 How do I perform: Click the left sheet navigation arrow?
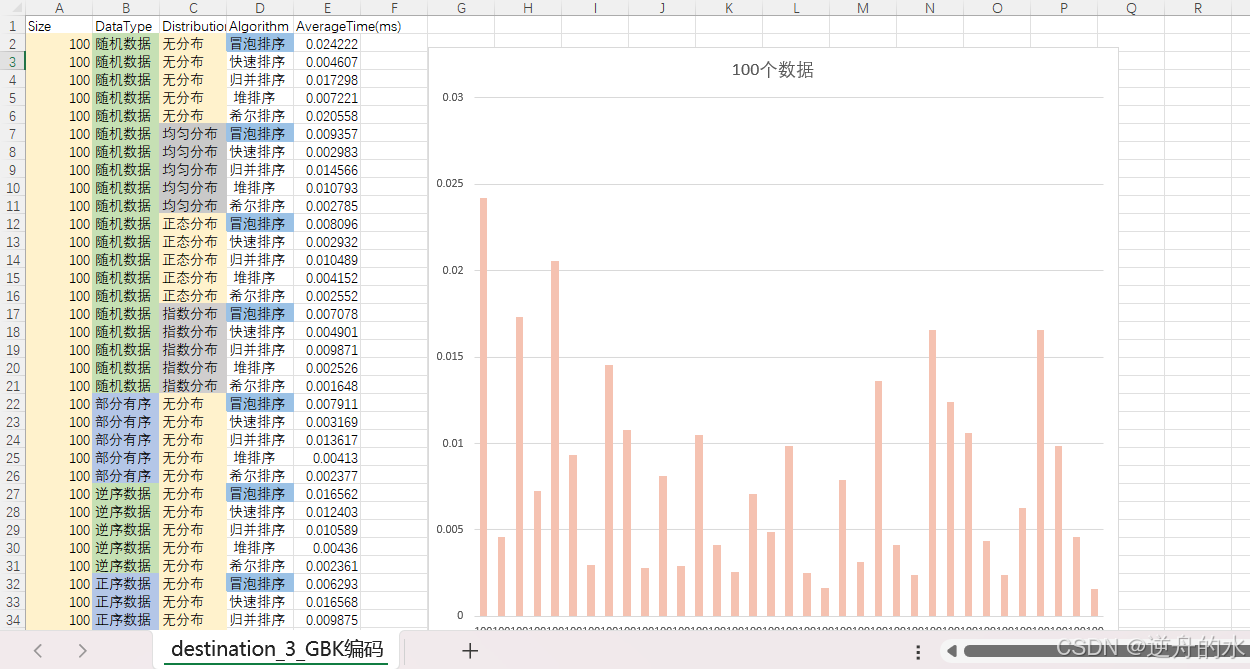tap(38, 650)
